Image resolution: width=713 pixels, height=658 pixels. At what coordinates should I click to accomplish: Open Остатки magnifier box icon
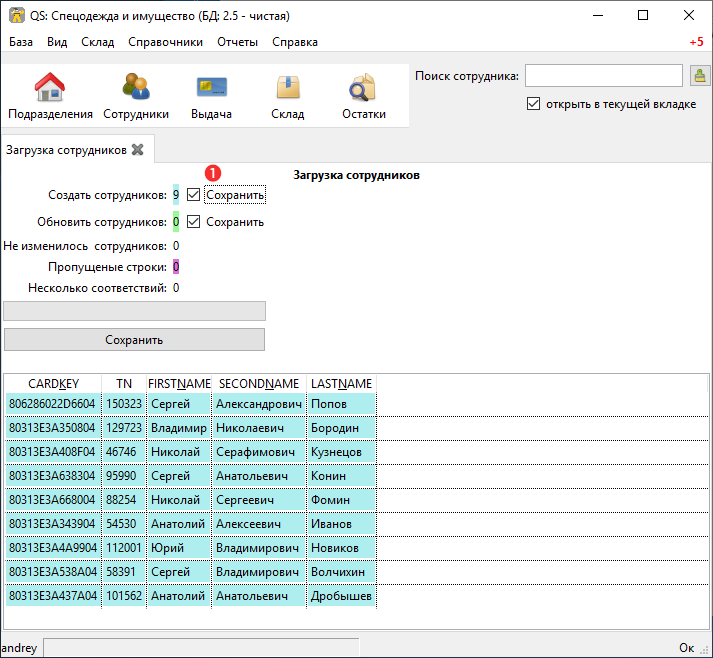tap(363, 87)
